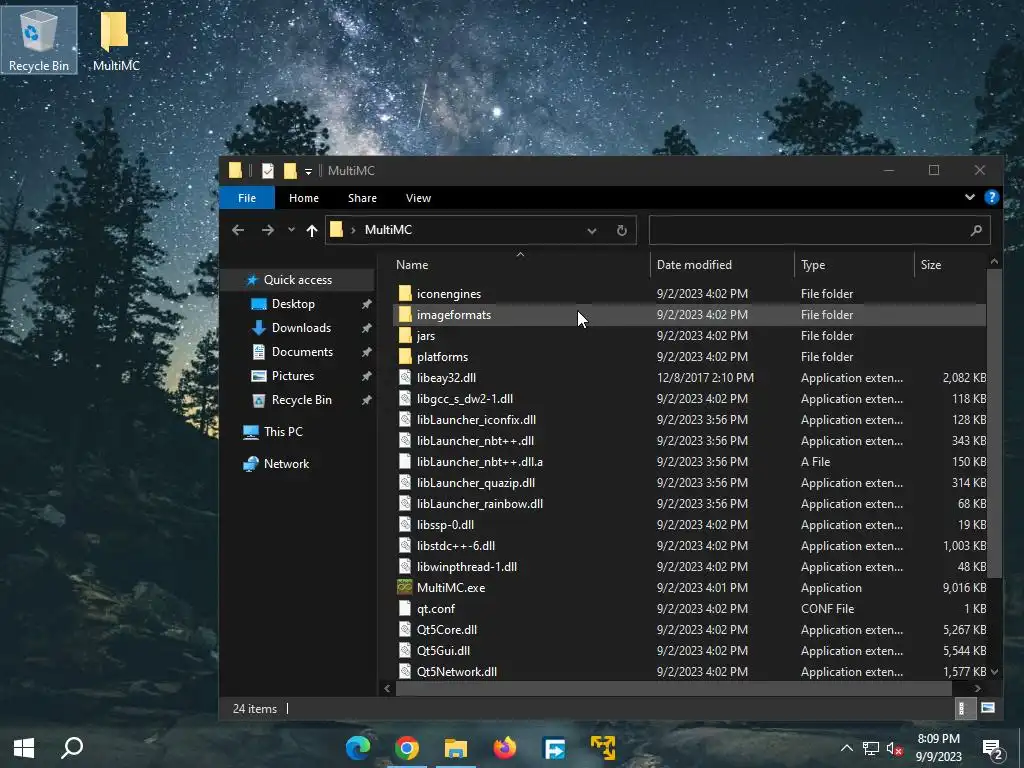This screenshot has width=1024, height=768.
Task: Open Help via blue question icon
Action: click(x=991, y=197)
